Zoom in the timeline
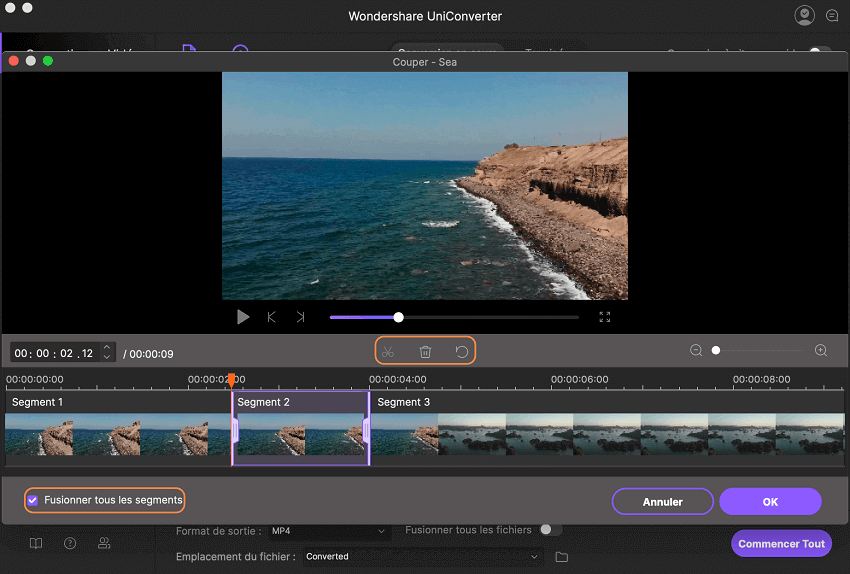The height and width of the screenshot is (574, 850). pos(821,351)
